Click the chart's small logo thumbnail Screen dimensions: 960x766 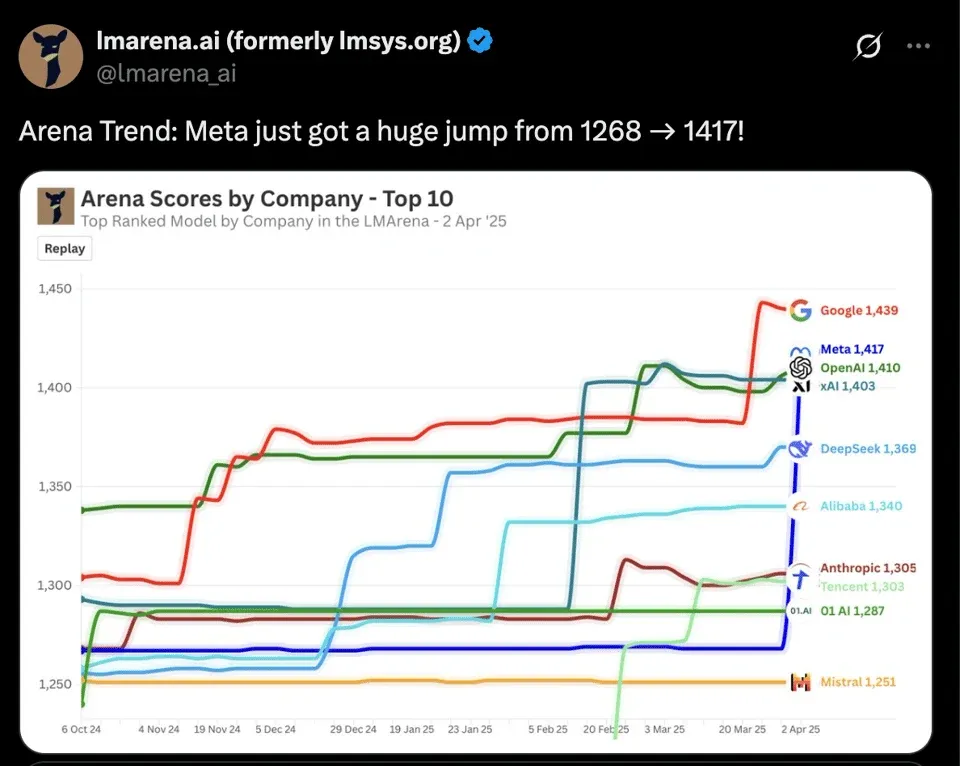click(57, 206)
